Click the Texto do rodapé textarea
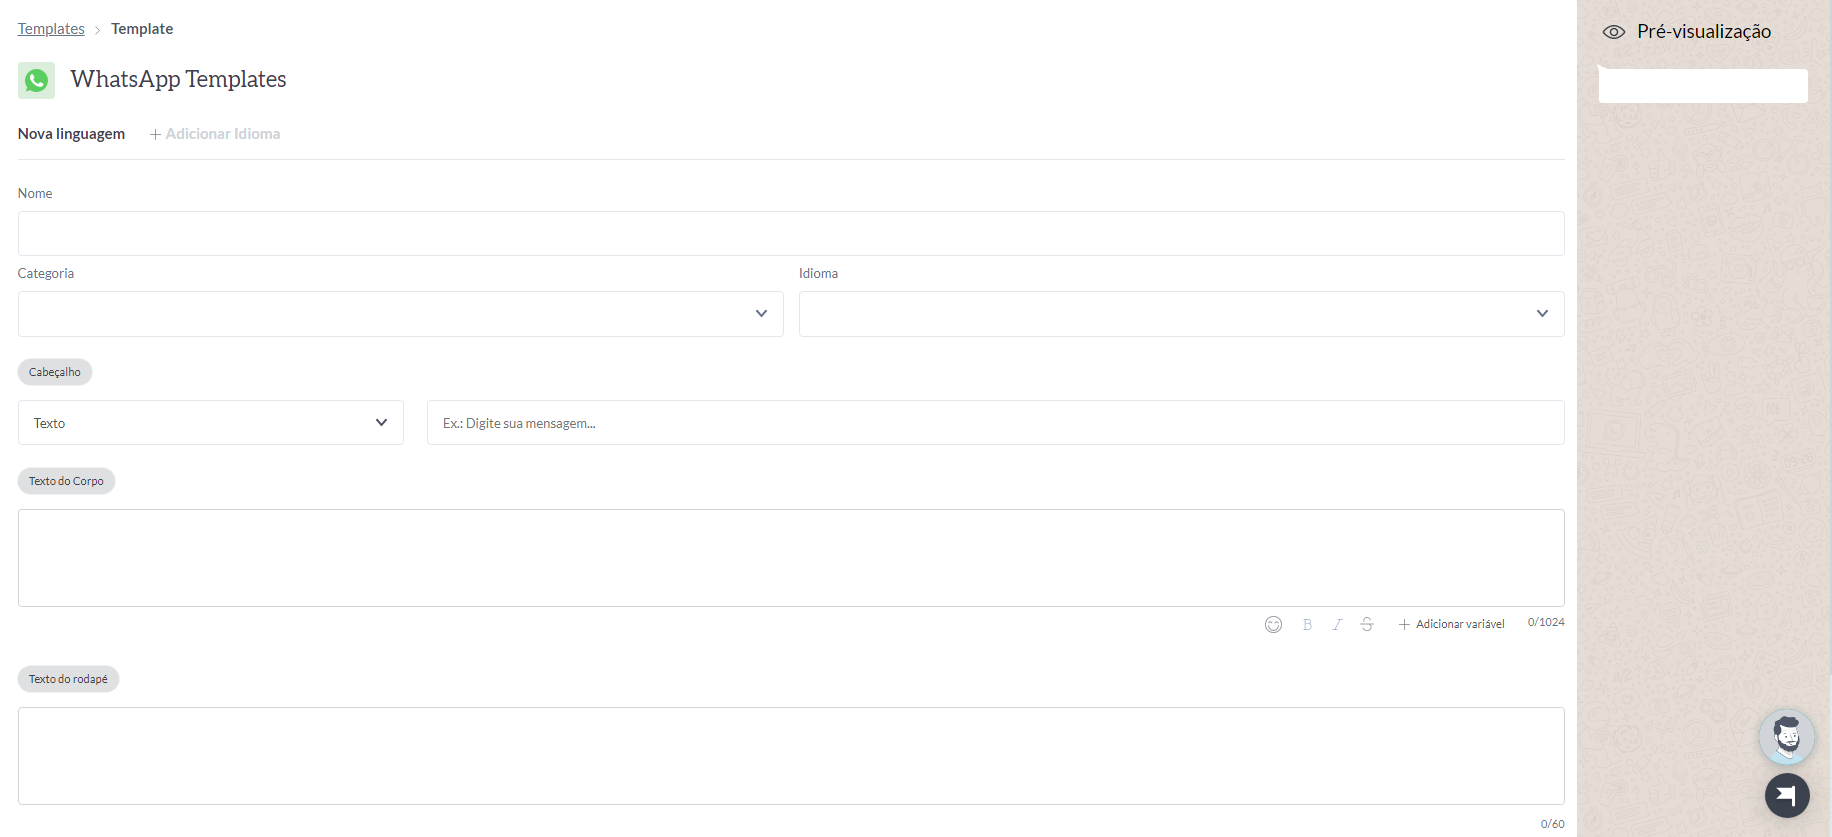Image resolution: width=1832 pixels, height=837 pixels. pyautogui.click(x=790, y=756)
